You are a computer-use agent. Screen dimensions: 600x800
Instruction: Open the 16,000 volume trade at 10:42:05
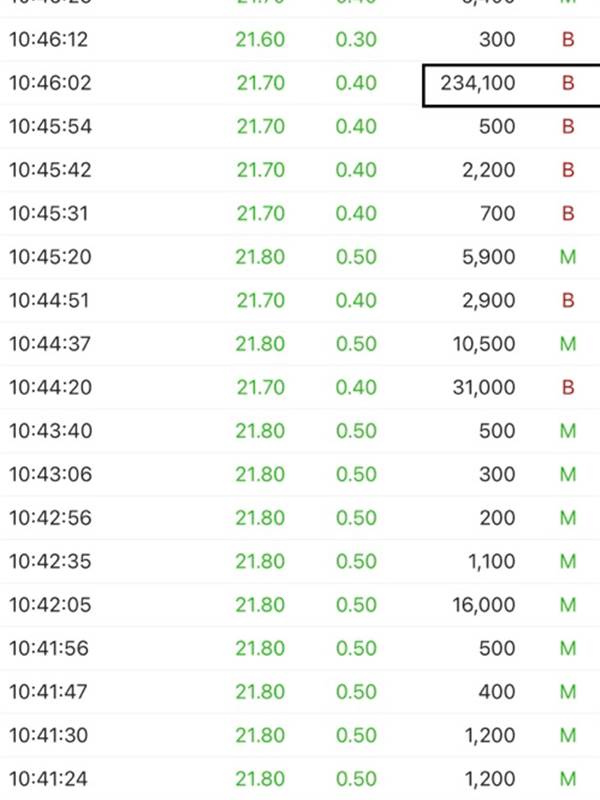coord(300,605)
